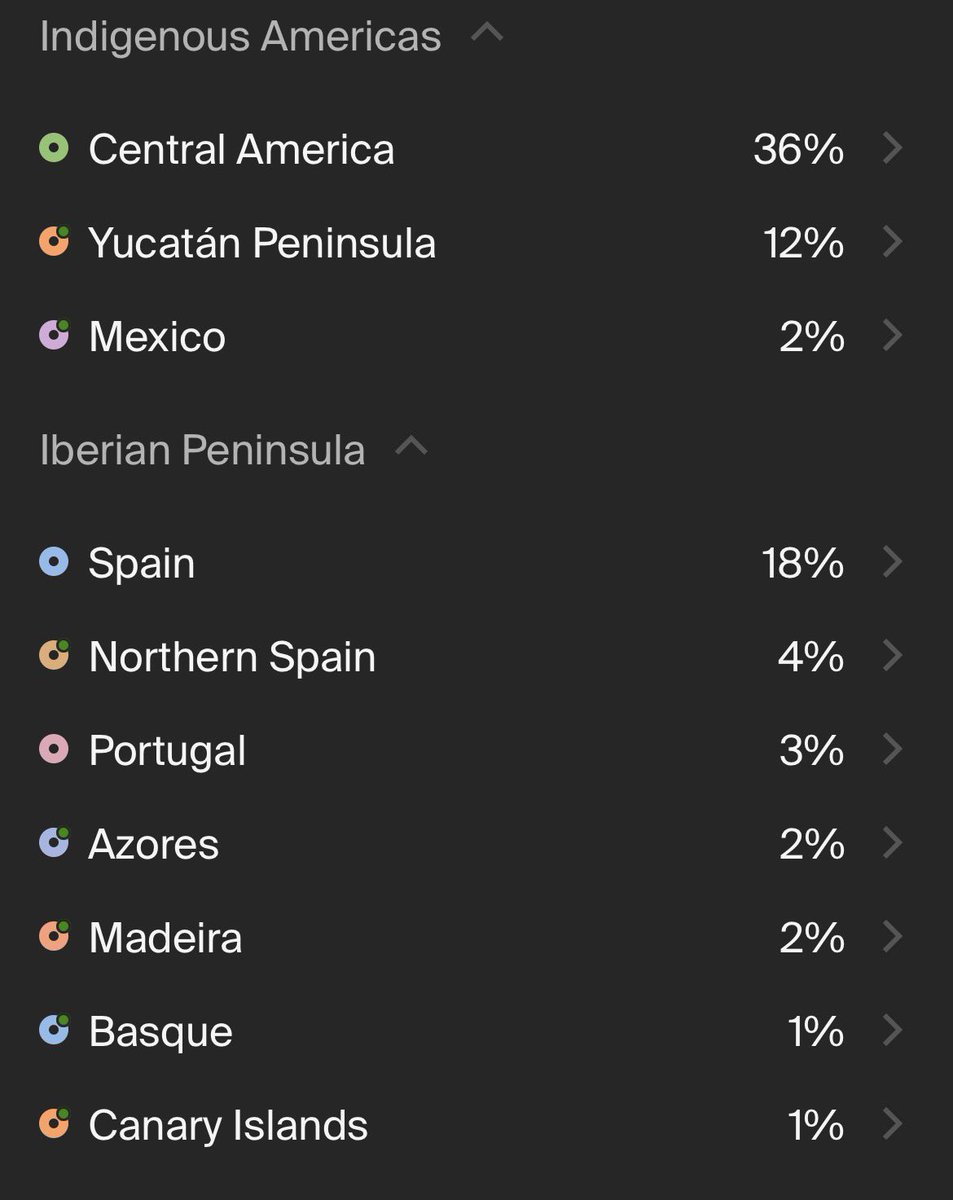
Task: Click the Canary Islands orange color marker
Action: tap(54, 1124)
